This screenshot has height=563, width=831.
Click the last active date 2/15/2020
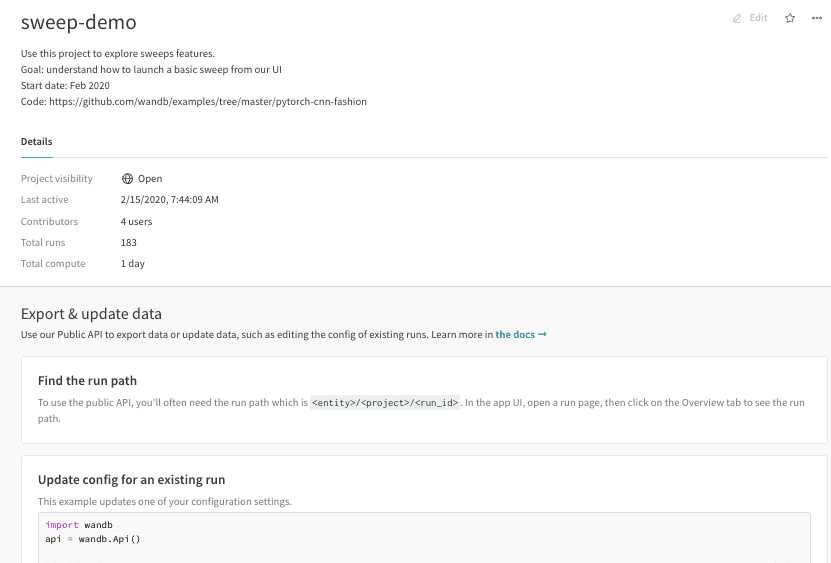click(170, 199)
